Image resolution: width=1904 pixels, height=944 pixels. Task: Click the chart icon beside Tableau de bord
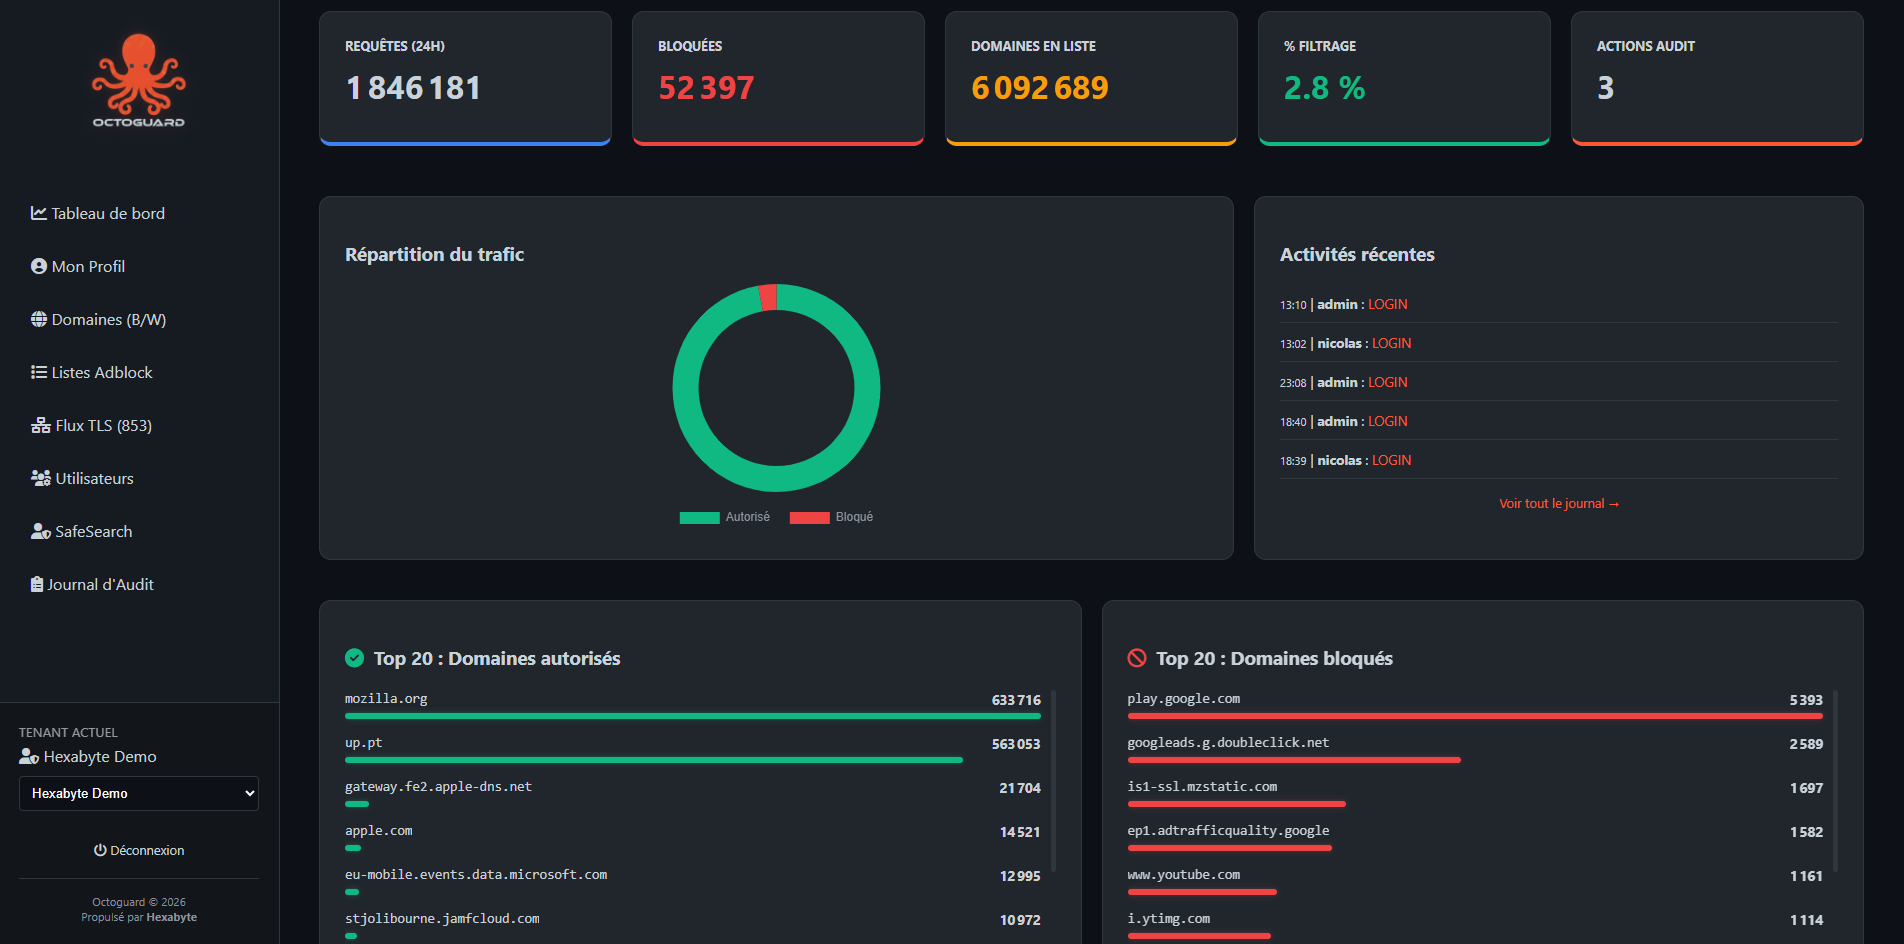[37, 212]
